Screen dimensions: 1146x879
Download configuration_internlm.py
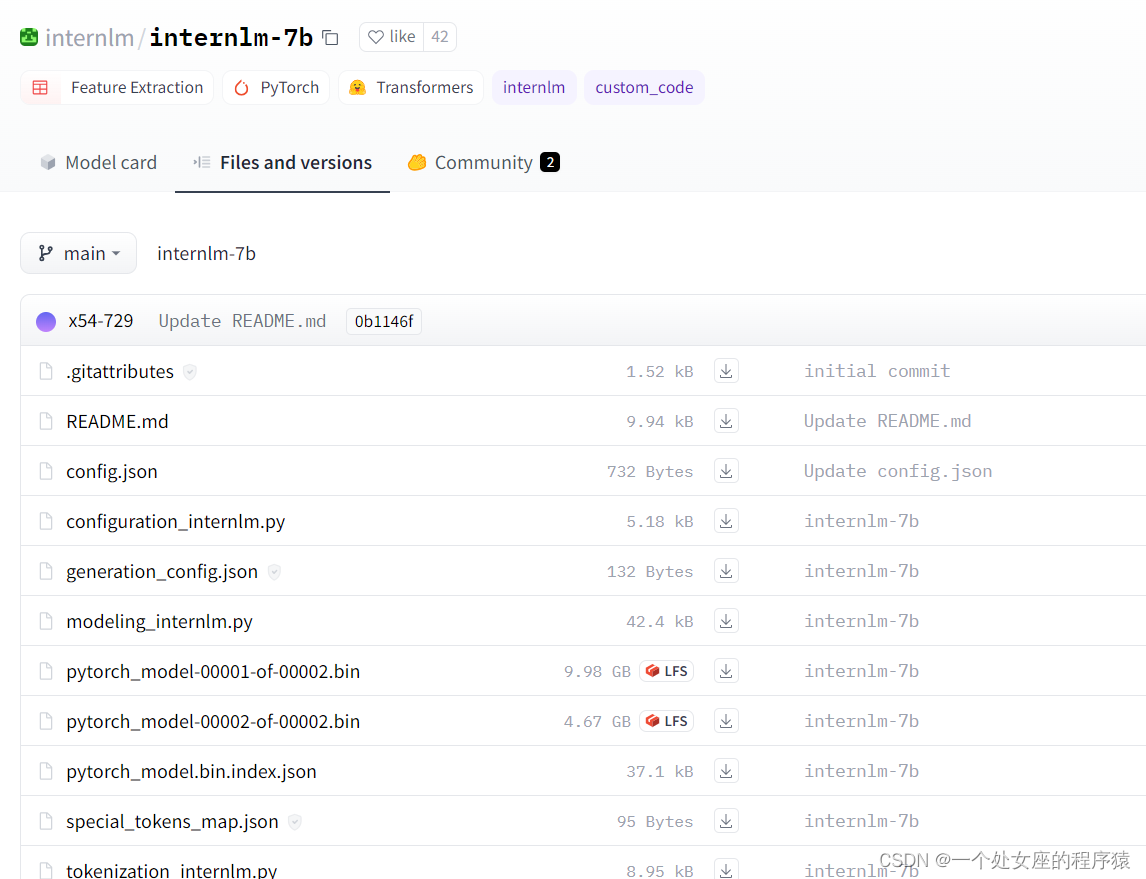pos(726,521)
